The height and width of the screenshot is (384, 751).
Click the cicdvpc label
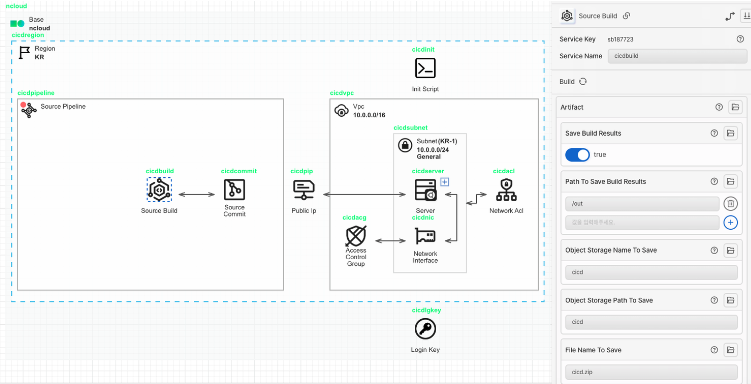click(x=341, y=93)
